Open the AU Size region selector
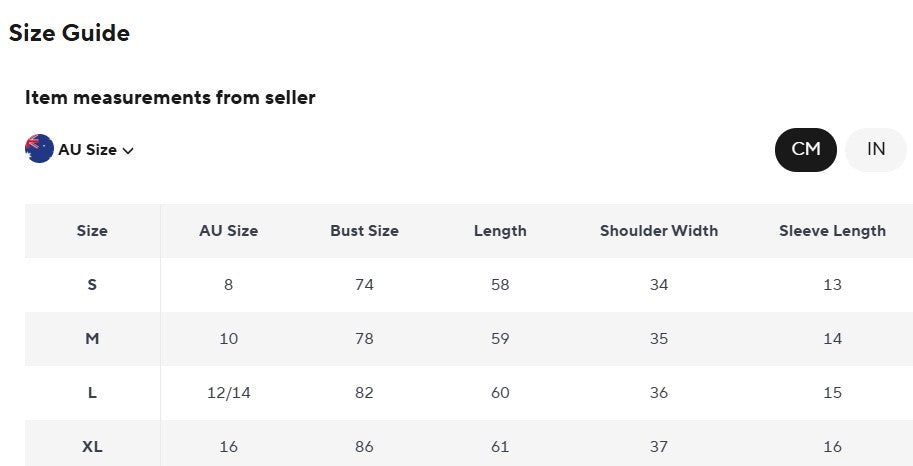This screenshot has height=466, width=913. click(80, 149)
